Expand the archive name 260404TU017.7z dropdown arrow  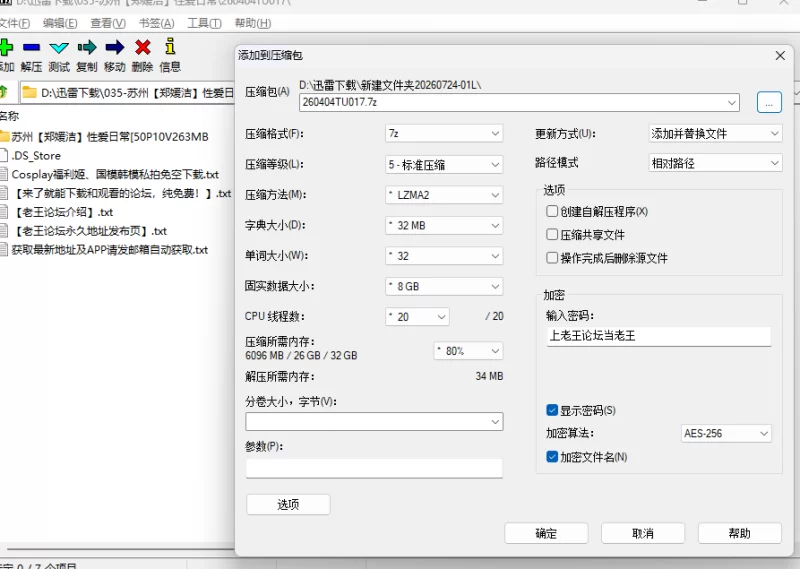point(732,103)
